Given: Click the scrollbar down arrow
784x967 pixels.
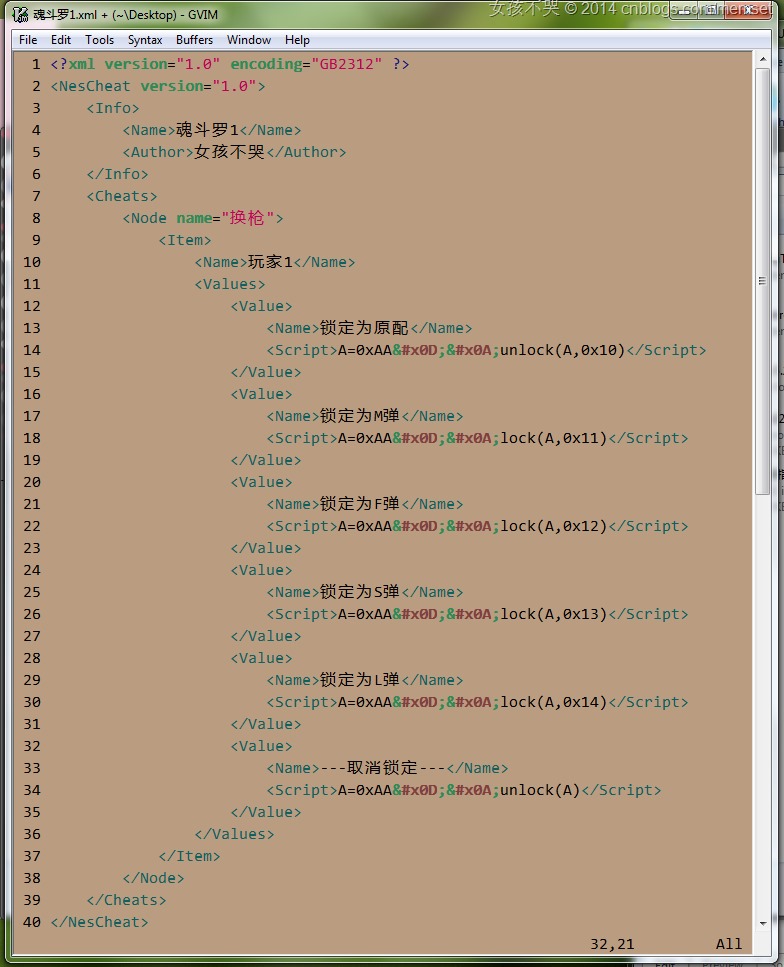Looking at the screenshot, I should (762, 924).
